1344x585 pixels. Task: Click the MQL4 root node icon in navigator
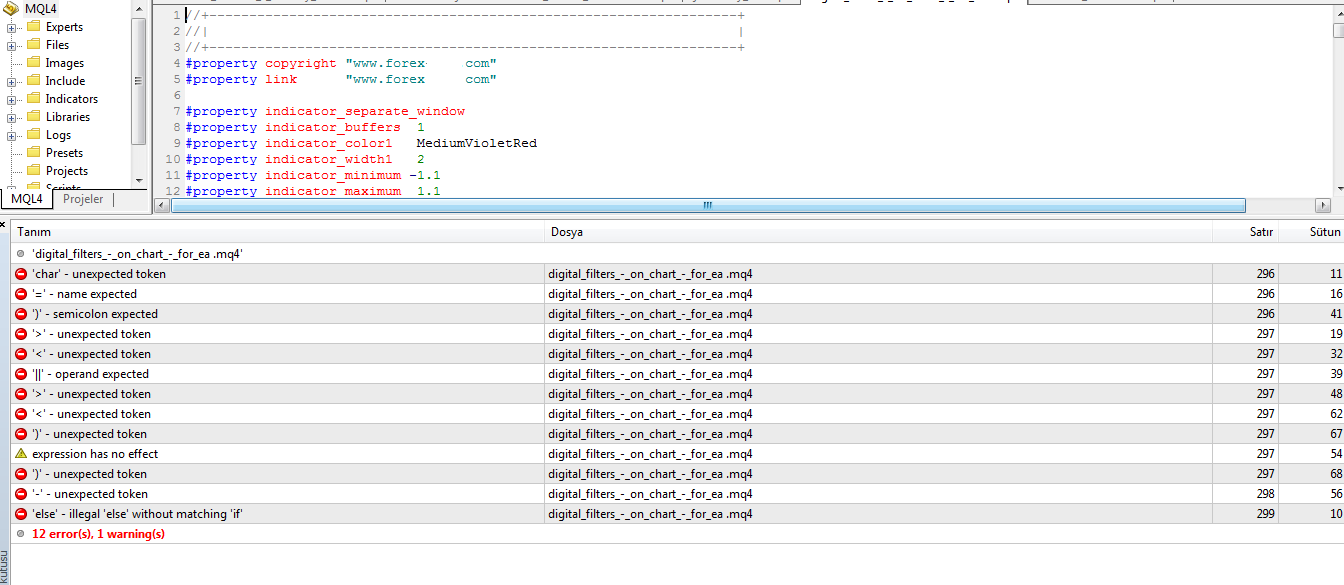coord(12,9)
